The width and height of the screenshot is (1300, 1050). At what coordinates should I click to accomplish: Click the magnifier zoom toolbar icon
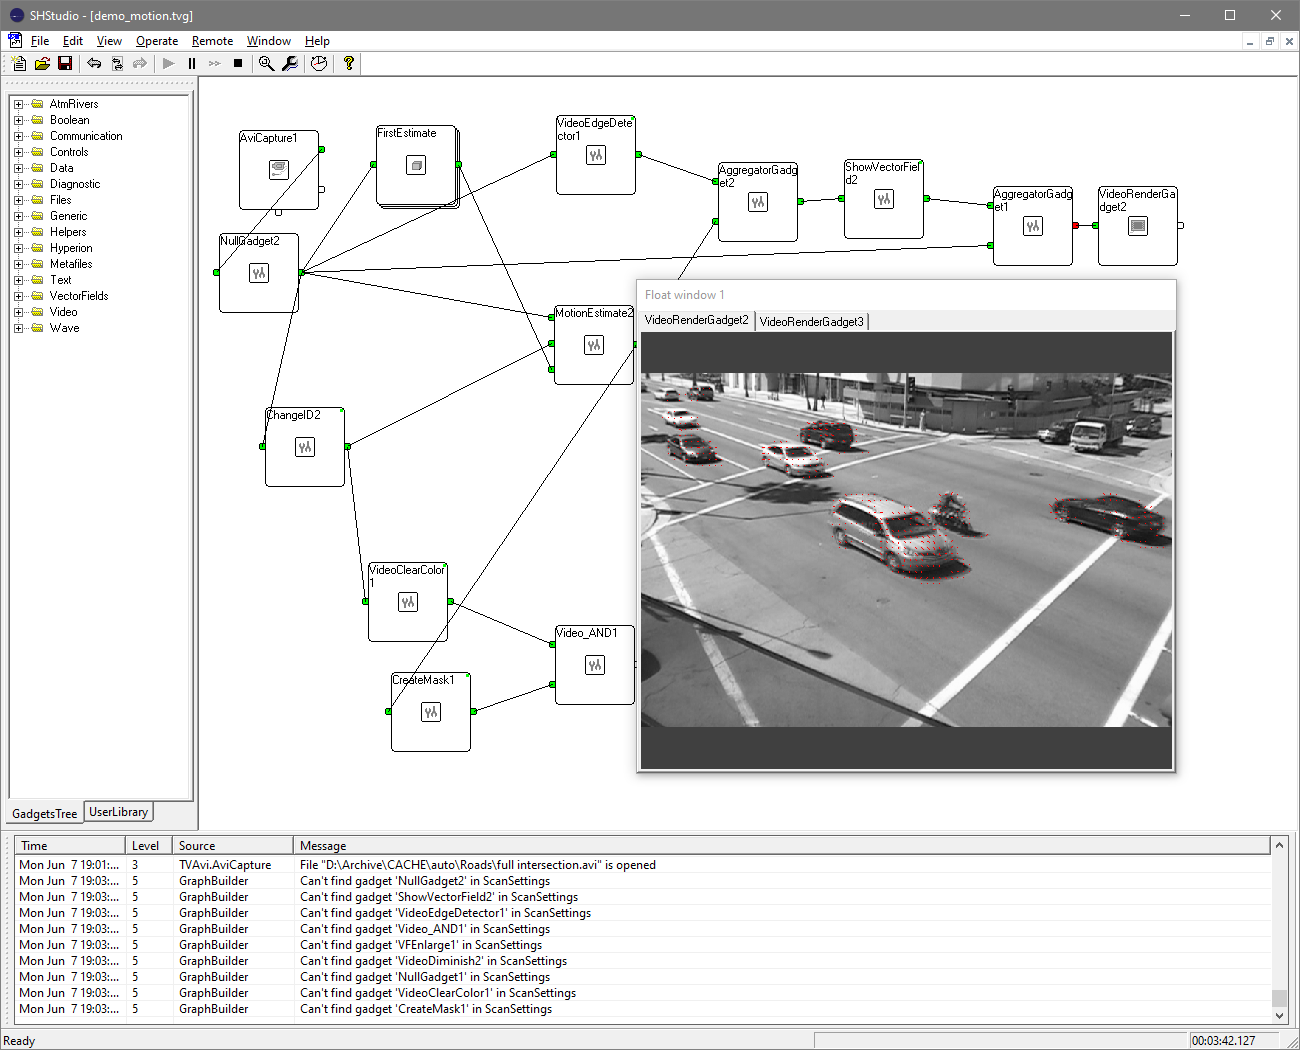pyautogui.click(x=266, y=63)
